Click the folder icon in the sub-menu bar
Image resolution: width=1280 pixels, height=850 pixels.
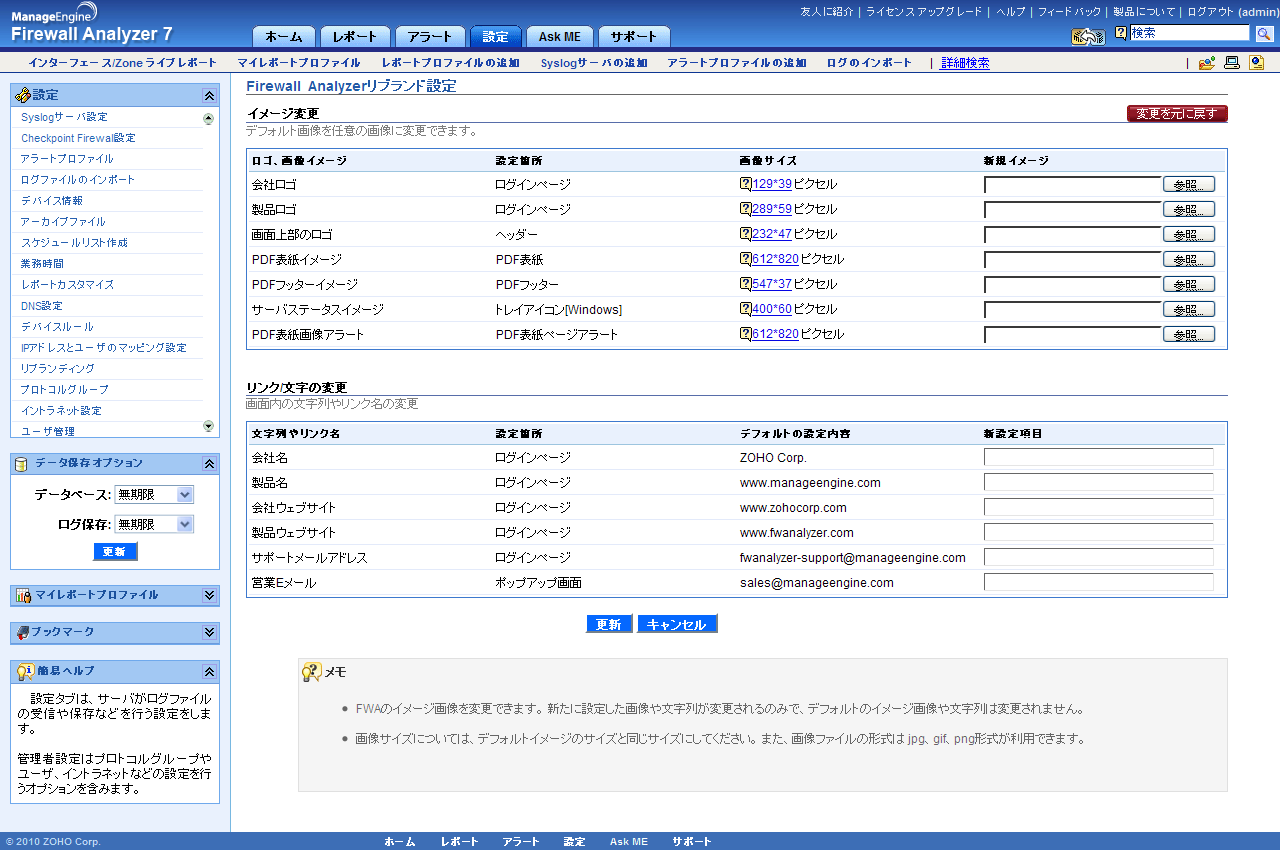[1207, 63]
